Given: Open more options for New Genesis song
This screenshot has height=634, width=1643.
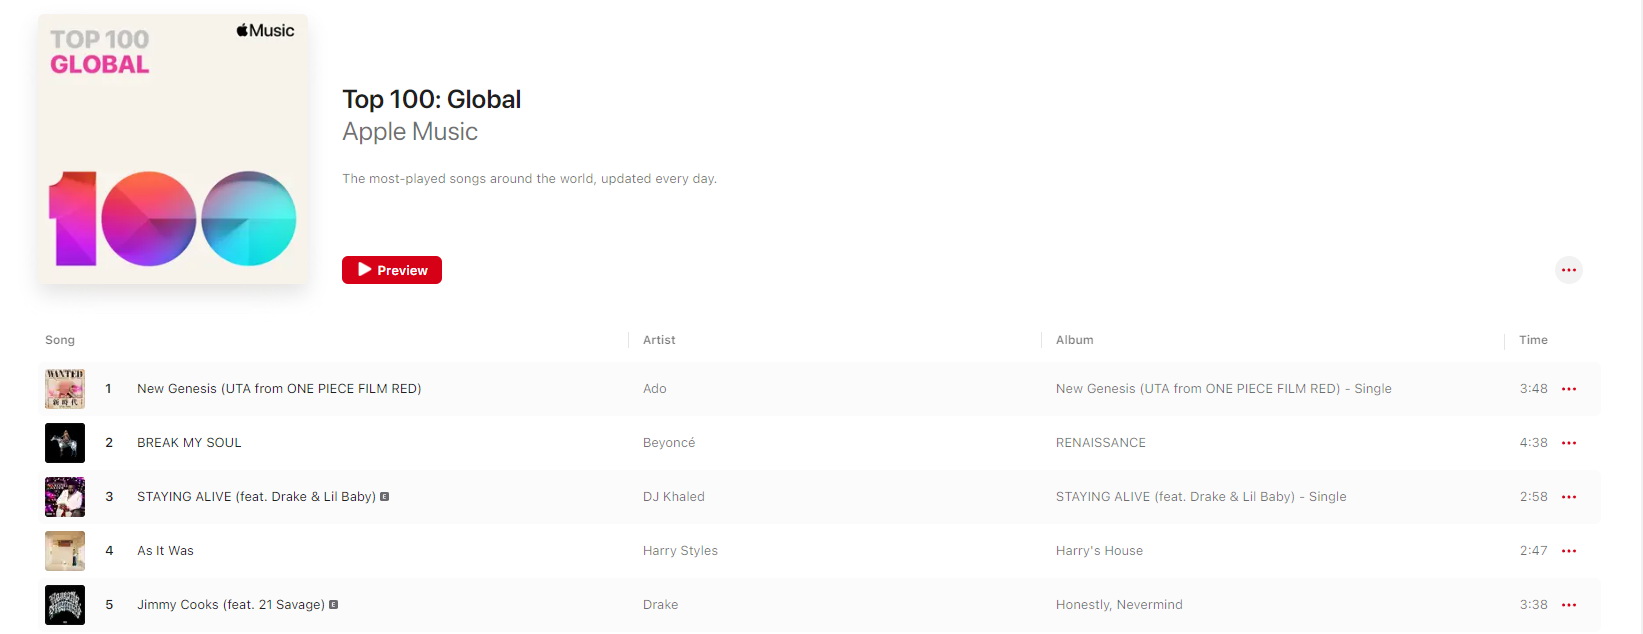Looking at the screenshot, I should point(1568,389).
